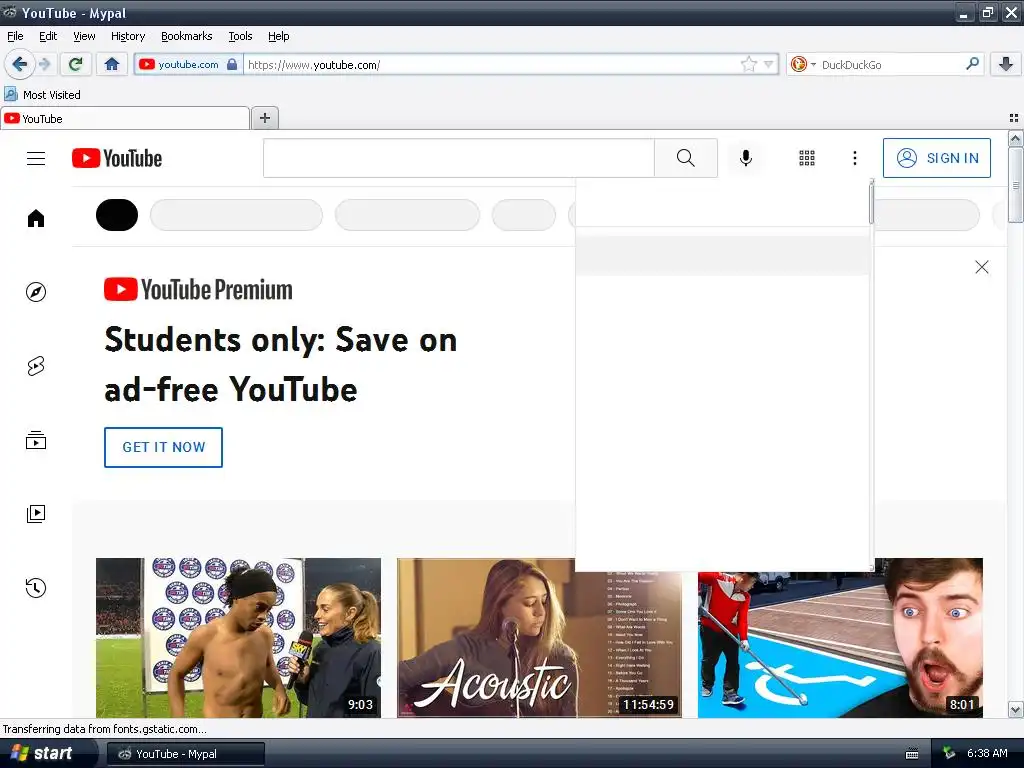Click the site identity padlock icon
The width and height of the screenshot is (1024, 768).
232,64
